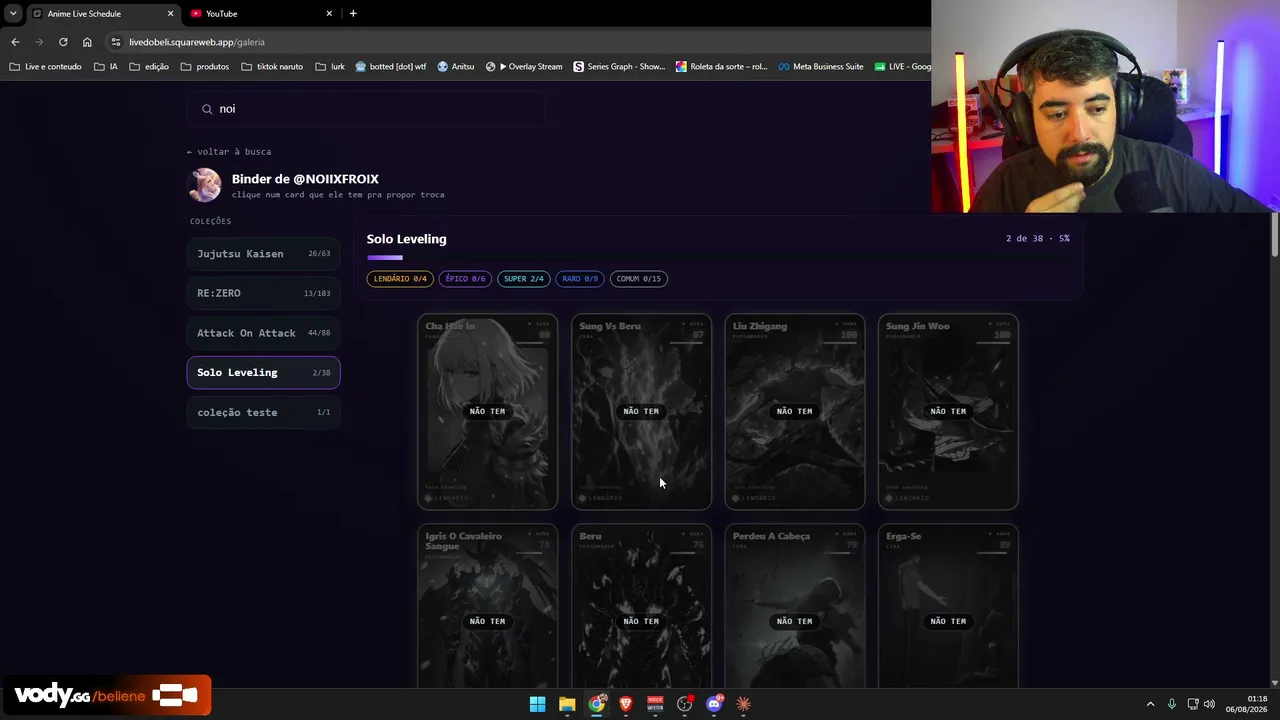Select the coleção teste collection
The width and height of the screenshot is (1280, 720).
coord(263,412)
